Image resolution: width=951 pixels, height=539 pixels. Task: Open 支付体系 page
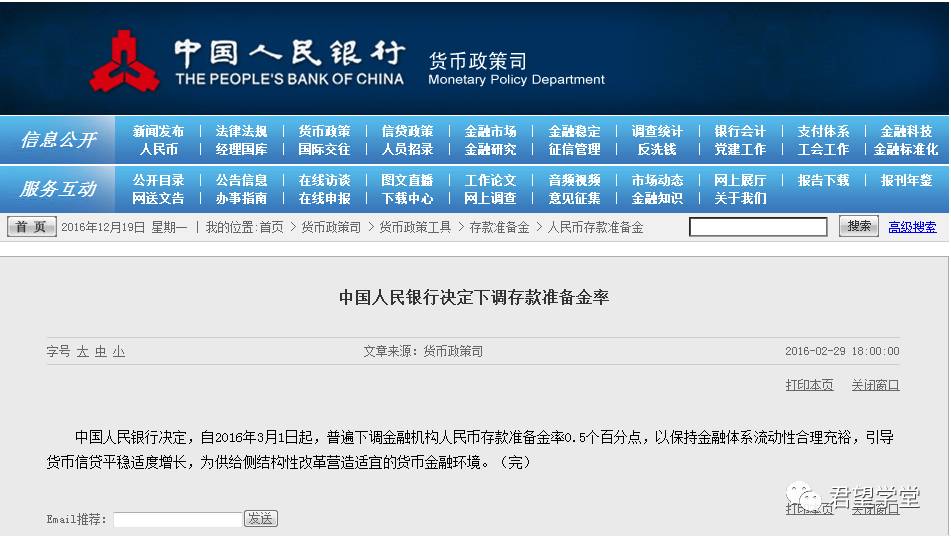[x=823, y=132]
